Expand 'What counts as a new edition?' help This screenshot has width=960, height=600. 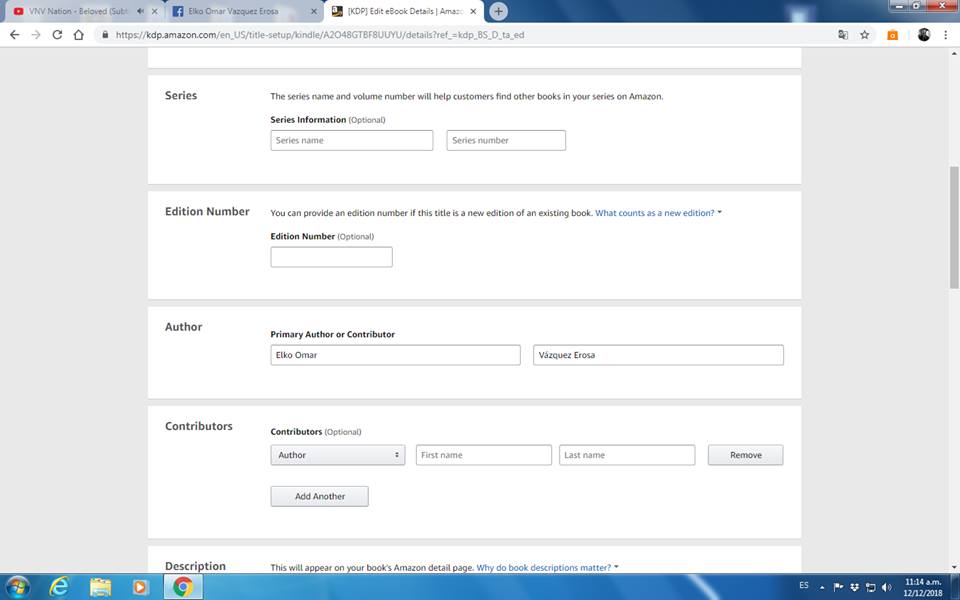tap(658, 213)
